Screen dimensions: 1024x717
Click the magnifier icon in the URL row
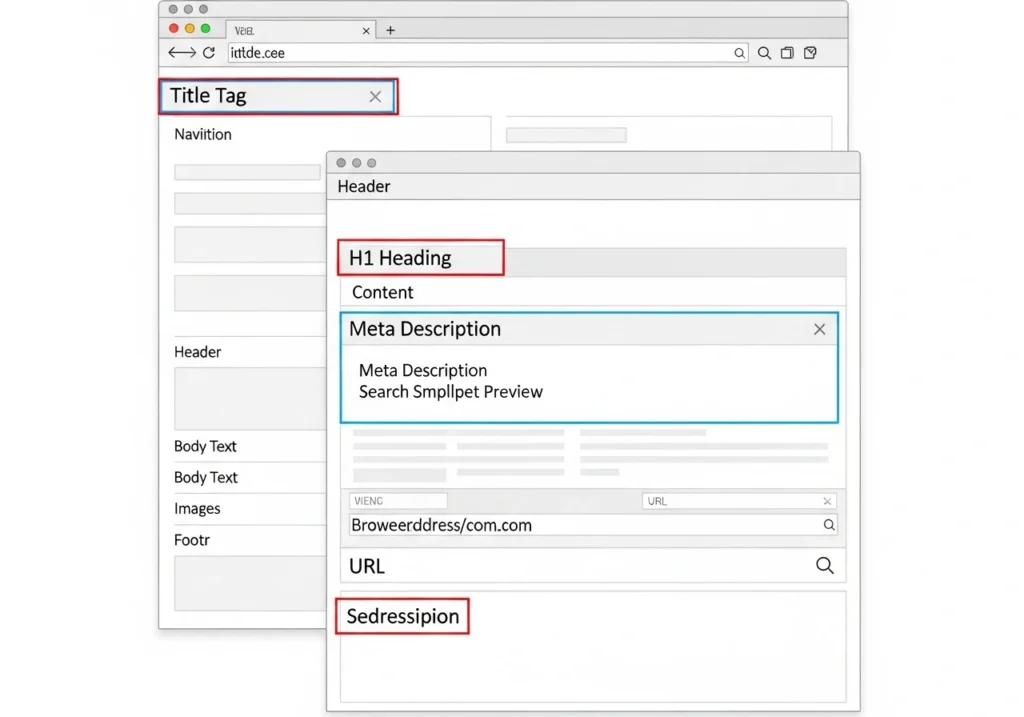pos(824,566)
